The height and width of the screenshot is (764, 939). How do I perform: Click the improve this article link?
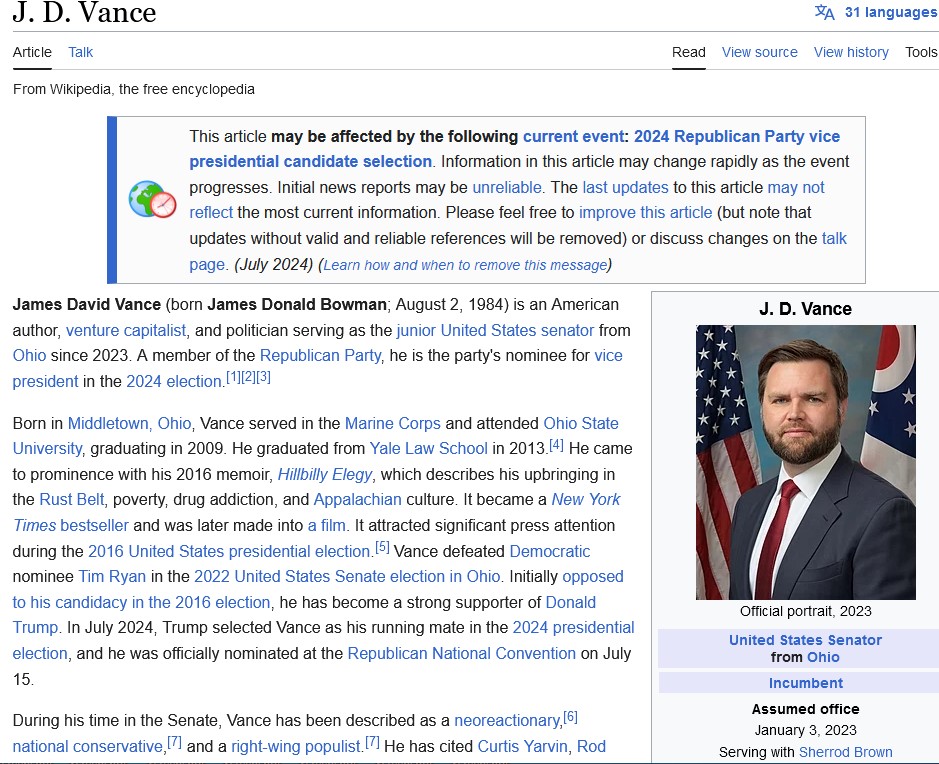pos(646,213)
